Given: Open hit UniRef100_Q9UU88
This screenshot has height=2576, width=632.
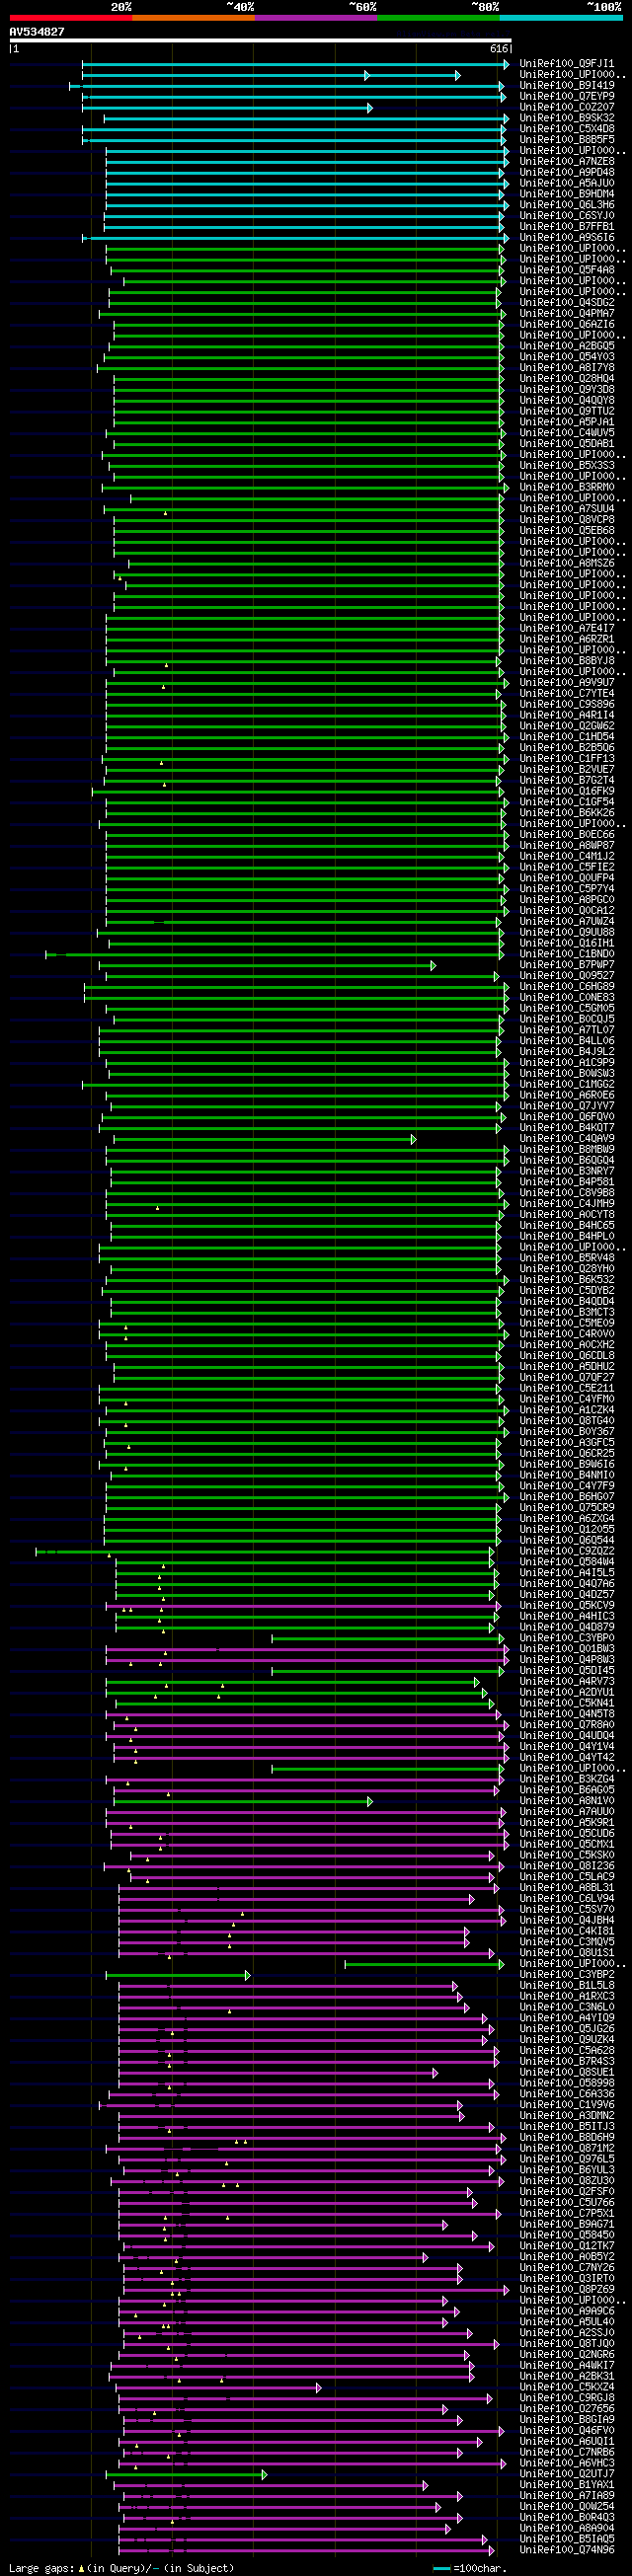Looking at the screenshot, I should pos(567,933).
